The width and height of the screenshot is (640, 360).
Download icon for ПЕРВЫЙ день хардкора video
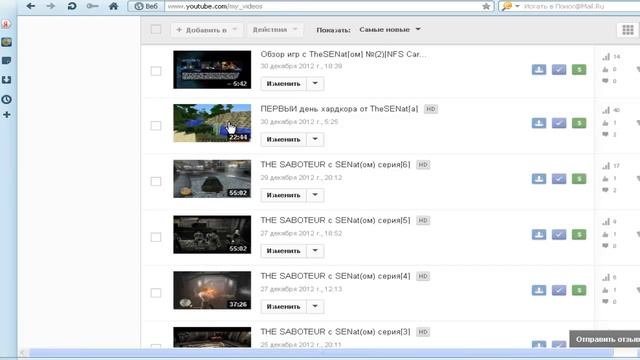[539, 123]
